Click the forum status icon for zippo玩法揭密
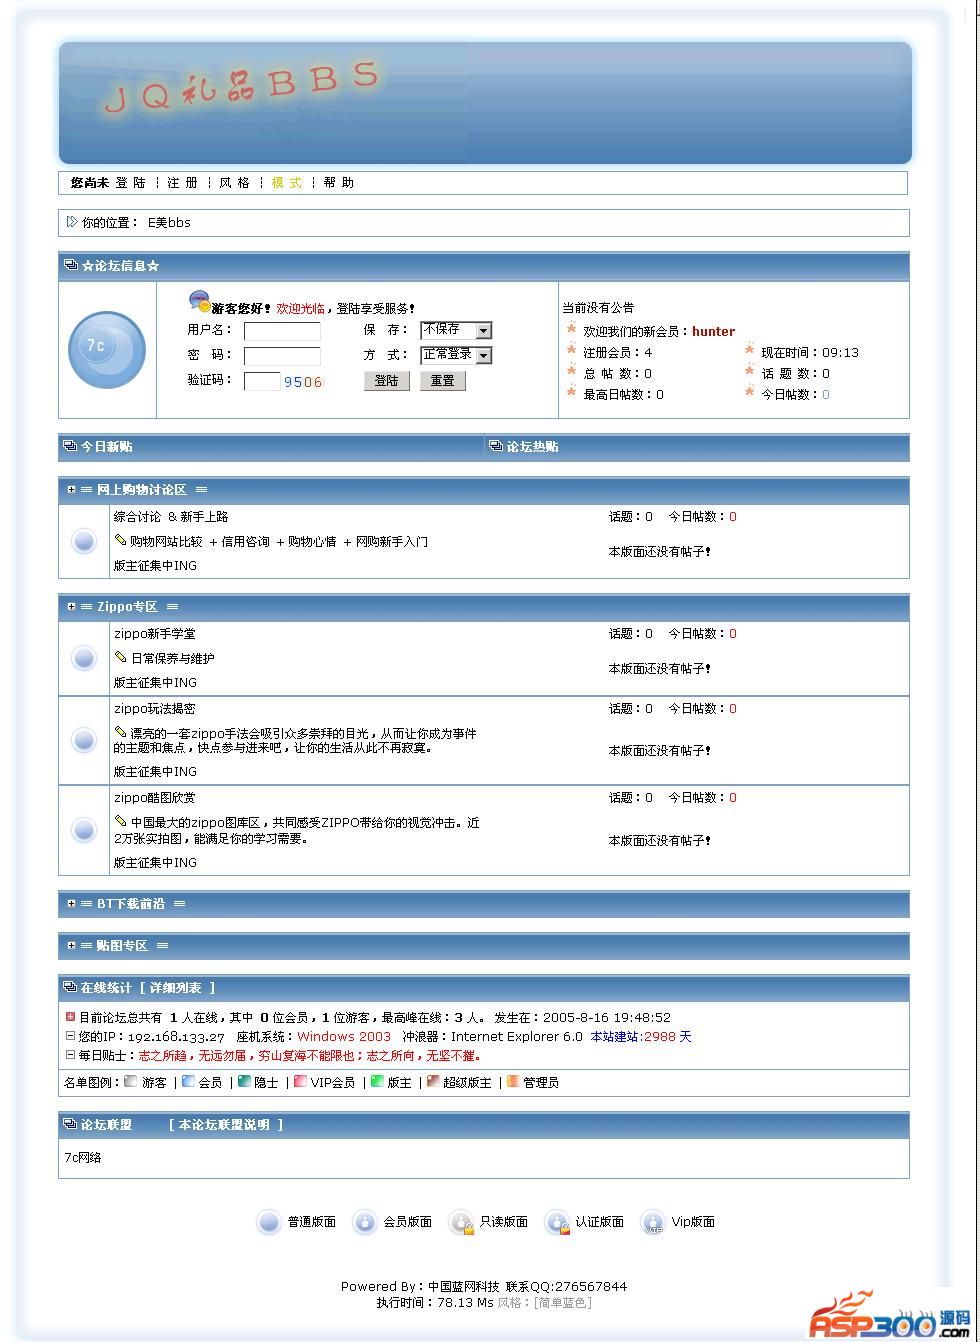The width and height of the screenshot is (980, 1342). 84,740
